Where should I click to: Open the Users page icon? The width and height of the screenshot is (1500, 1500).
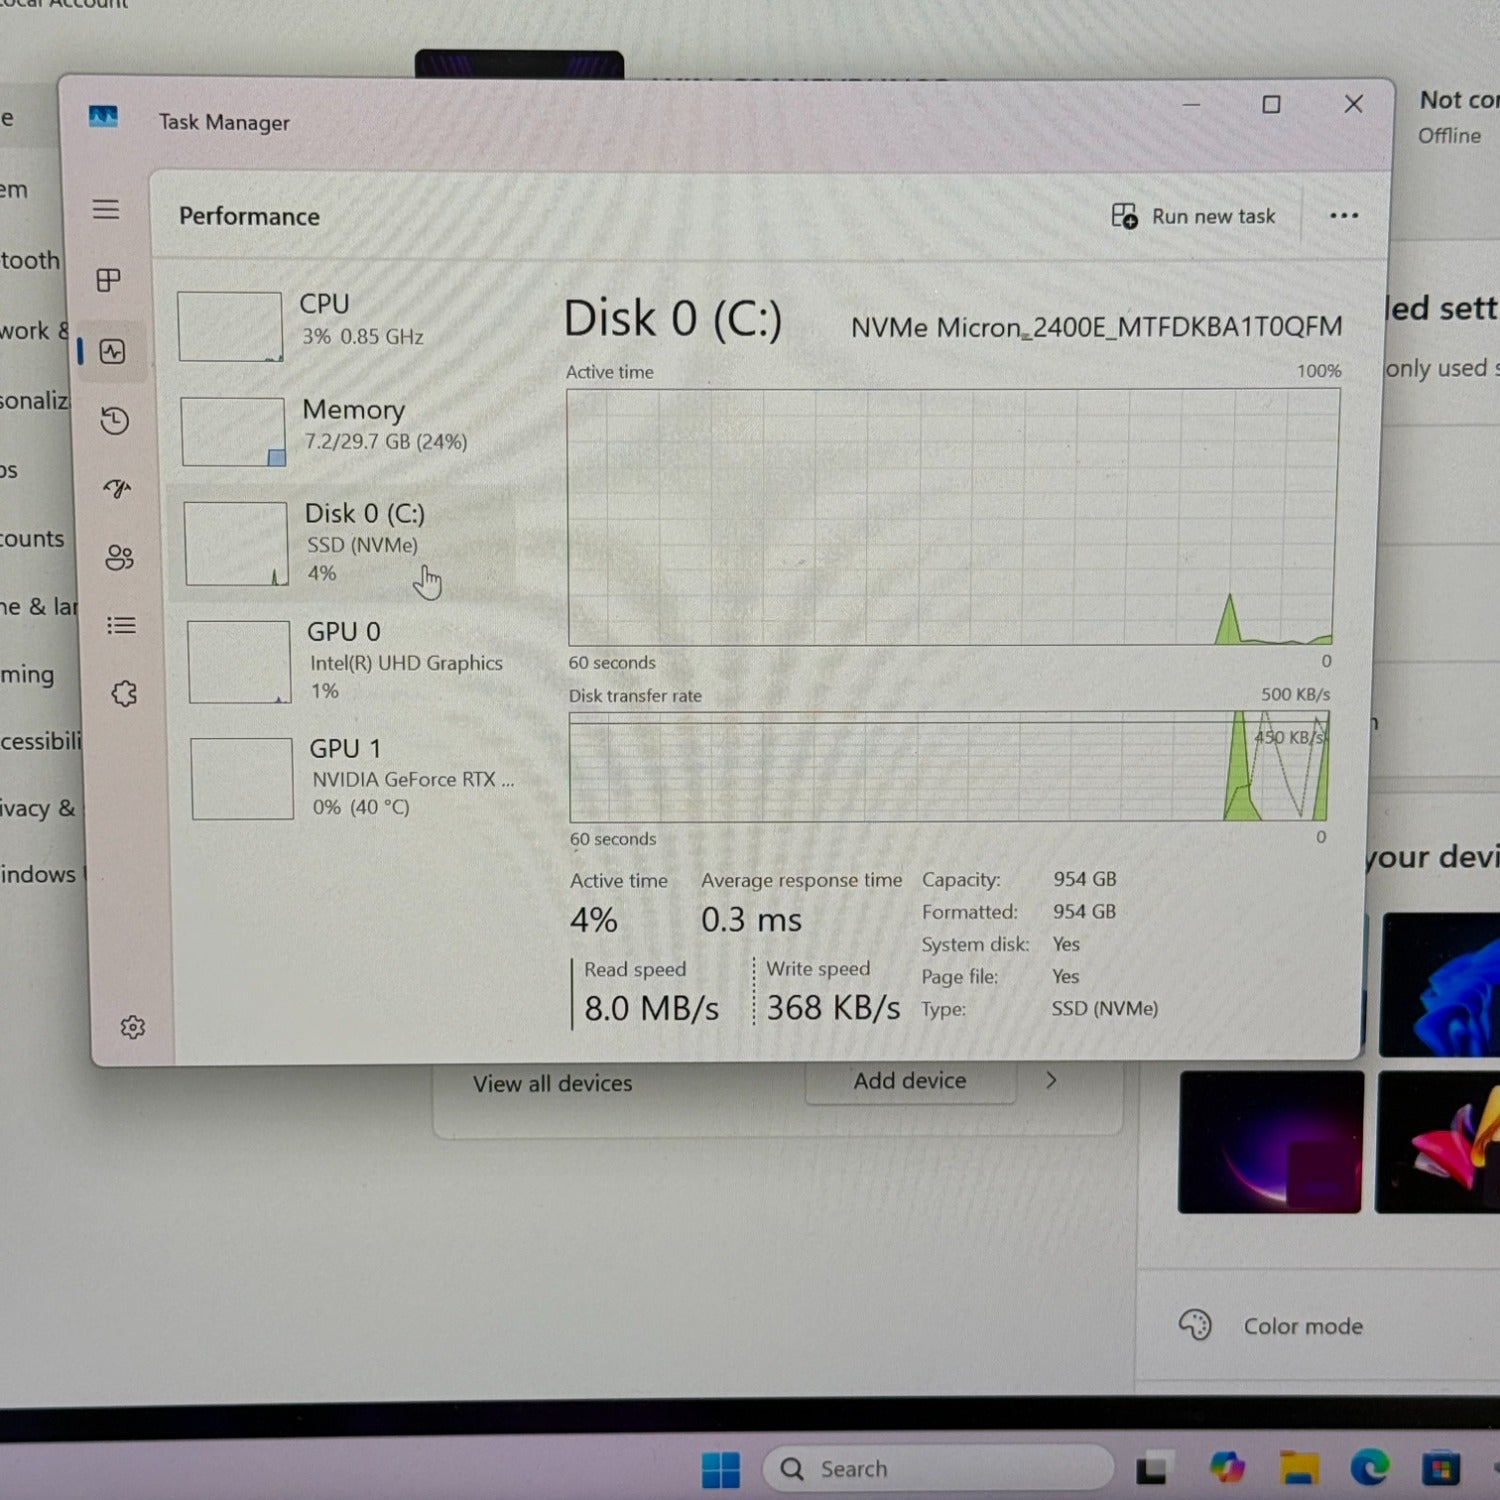[119, 557]
